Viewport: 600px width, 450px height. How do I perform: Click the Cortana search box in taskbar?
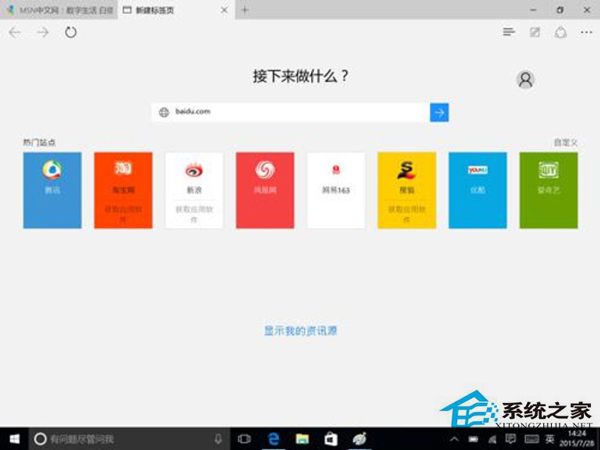click(129, 439)
